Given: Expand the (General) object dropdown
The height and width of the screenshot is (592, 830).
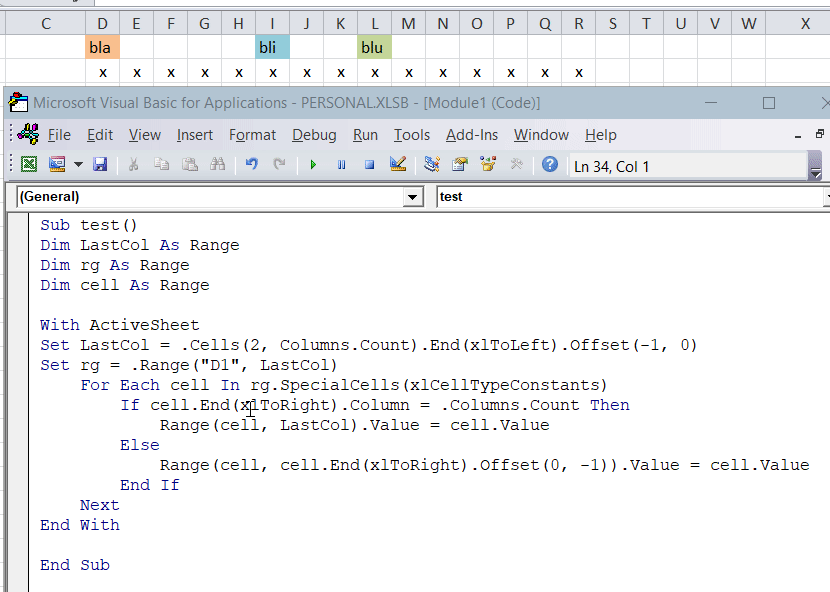Looking at the screenshot, I should [411, 197].
